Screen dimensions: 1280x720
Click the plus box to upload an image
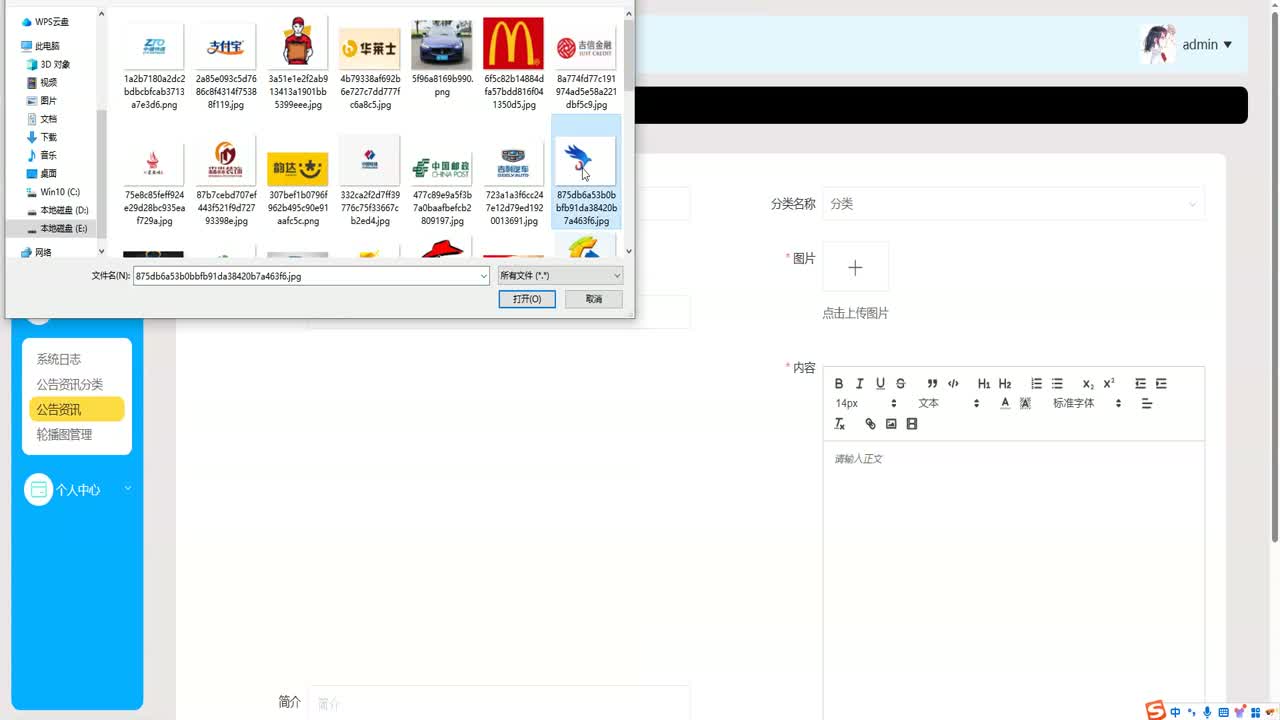855,267
